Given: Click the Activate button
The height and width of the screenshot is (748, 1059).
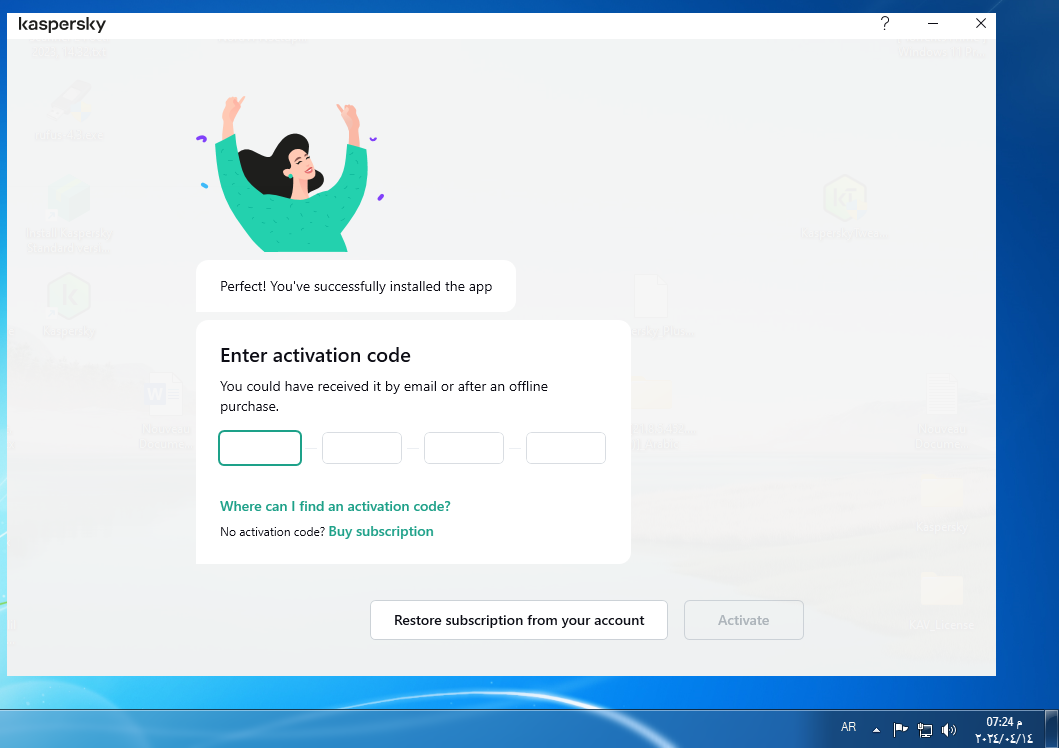Looking at the screenshot, I should (x=744, y=620).
